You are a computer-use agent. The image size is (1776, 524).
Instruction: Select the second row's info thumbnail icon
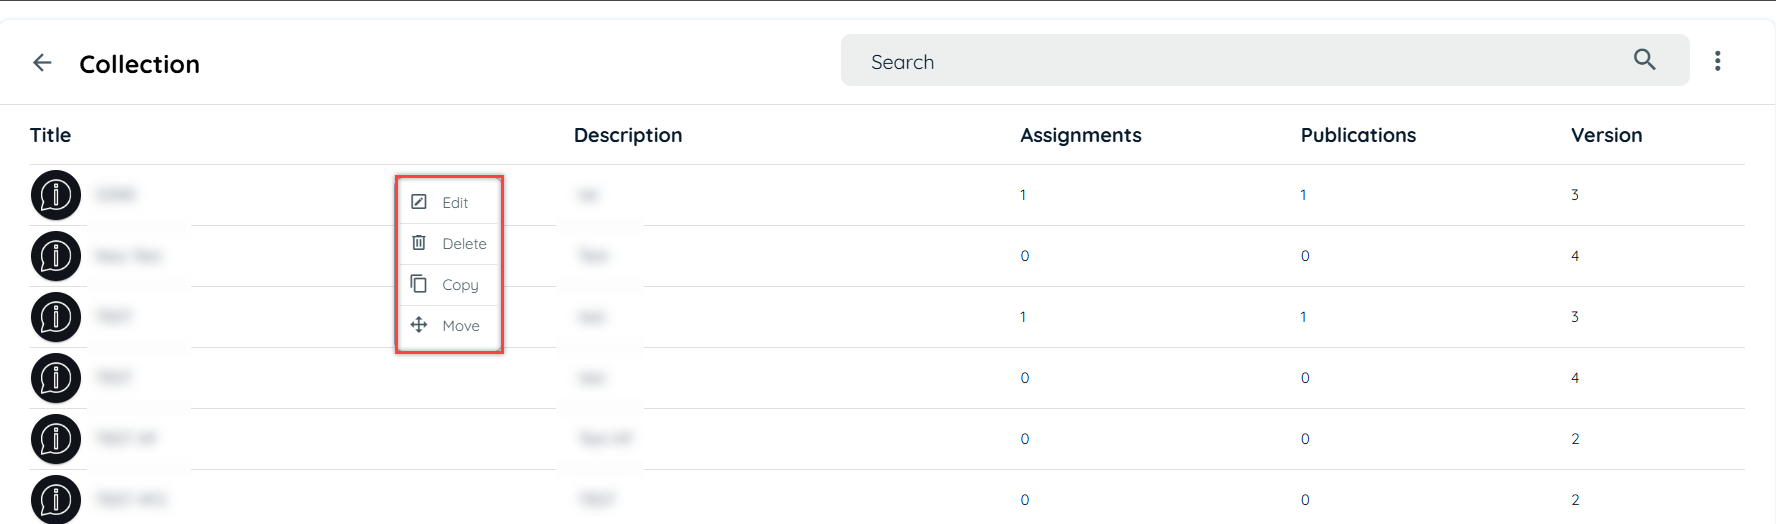point(56,256)
